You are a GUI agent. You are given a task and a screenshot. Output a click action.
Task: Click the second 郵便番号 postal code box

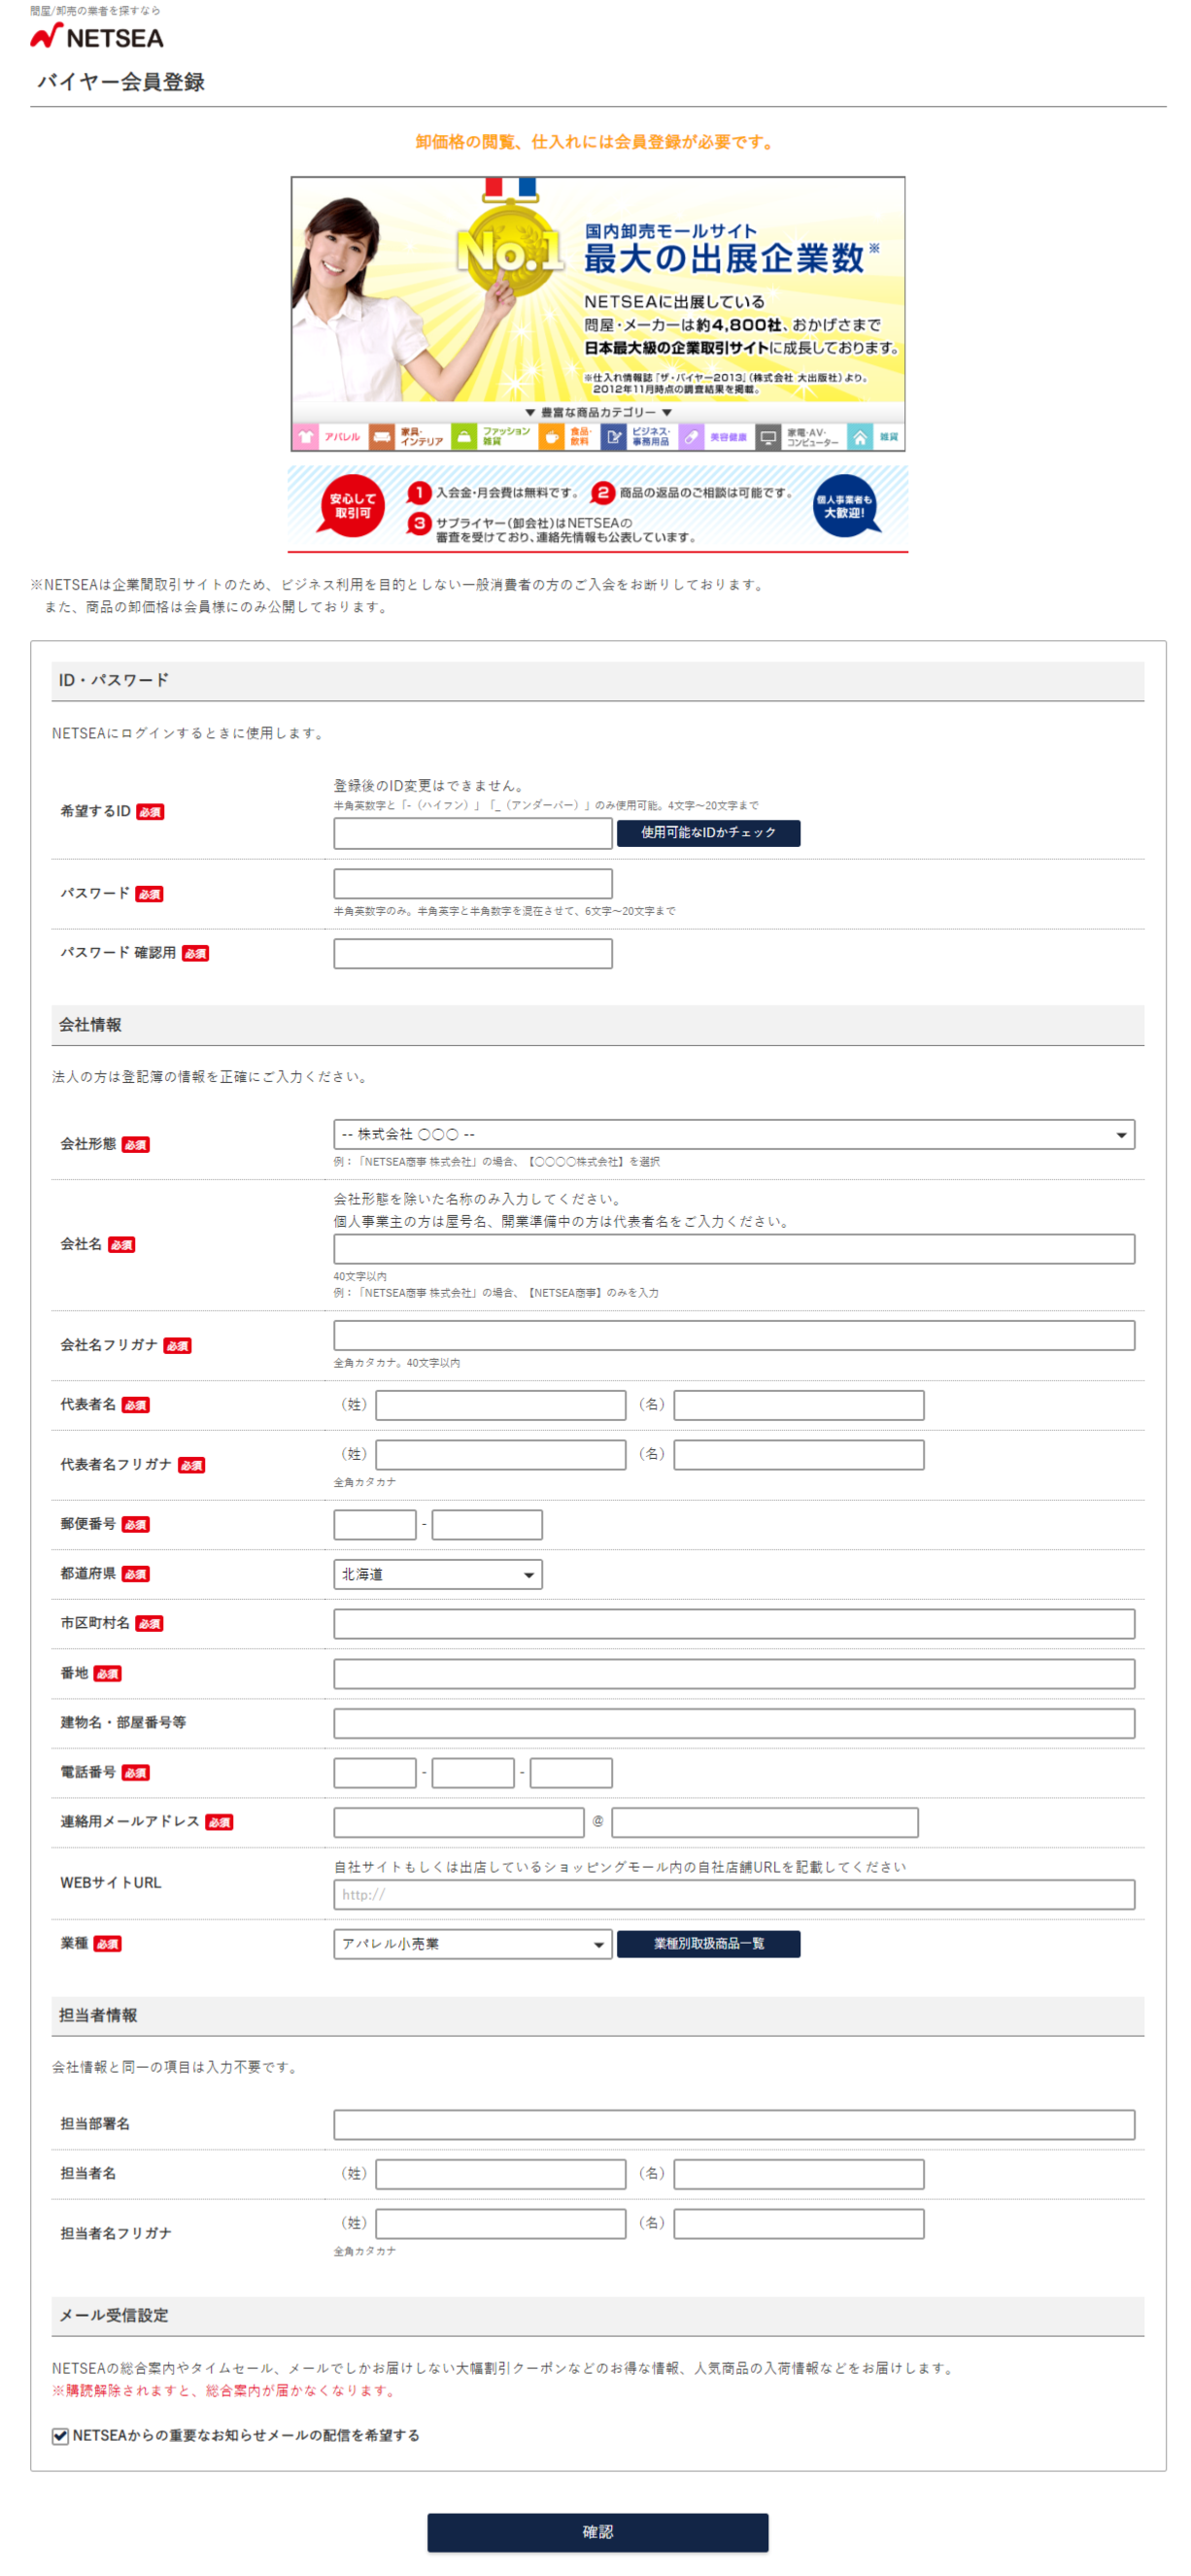click(486, 1525)
